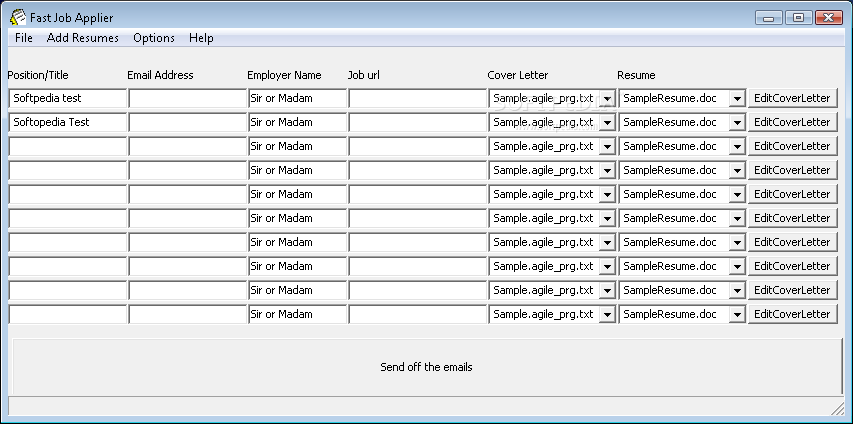Expand Cover Letter dropdown in Softpedia test row
This screenshot has height=424, width=853.
coord(607,99)
